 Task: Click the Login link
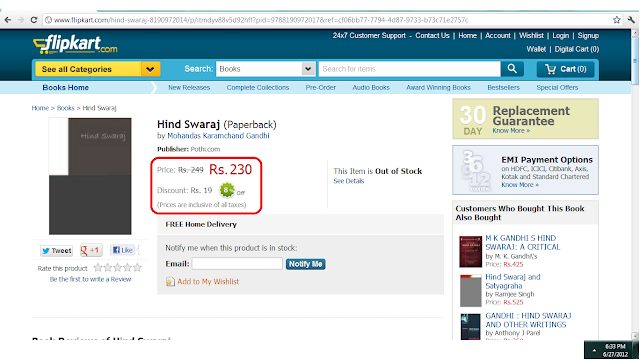point(560,36)
